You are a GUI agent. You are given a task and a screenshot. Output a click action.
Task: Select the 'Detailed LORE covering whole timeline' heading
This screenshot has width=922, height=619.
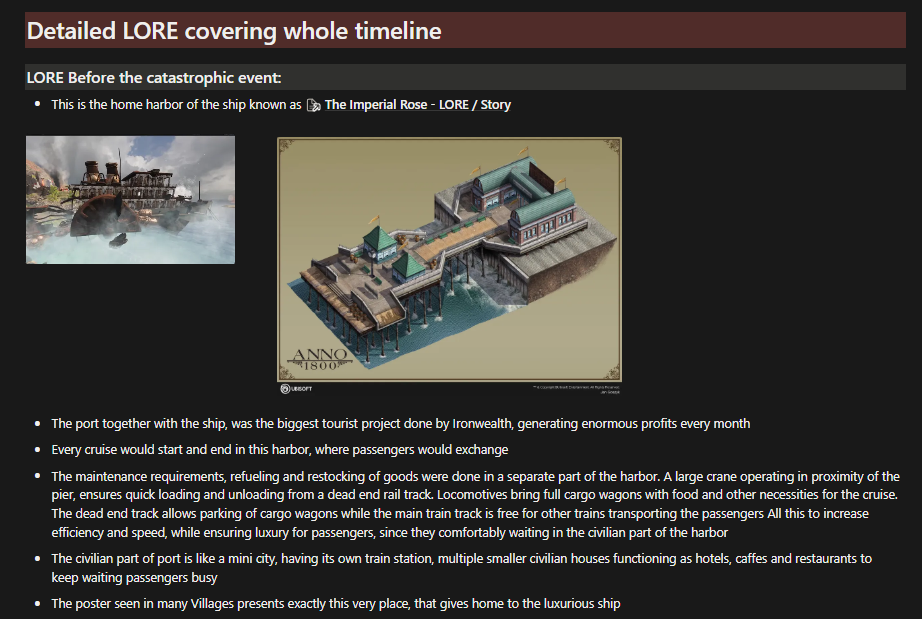tap(234, 31)
